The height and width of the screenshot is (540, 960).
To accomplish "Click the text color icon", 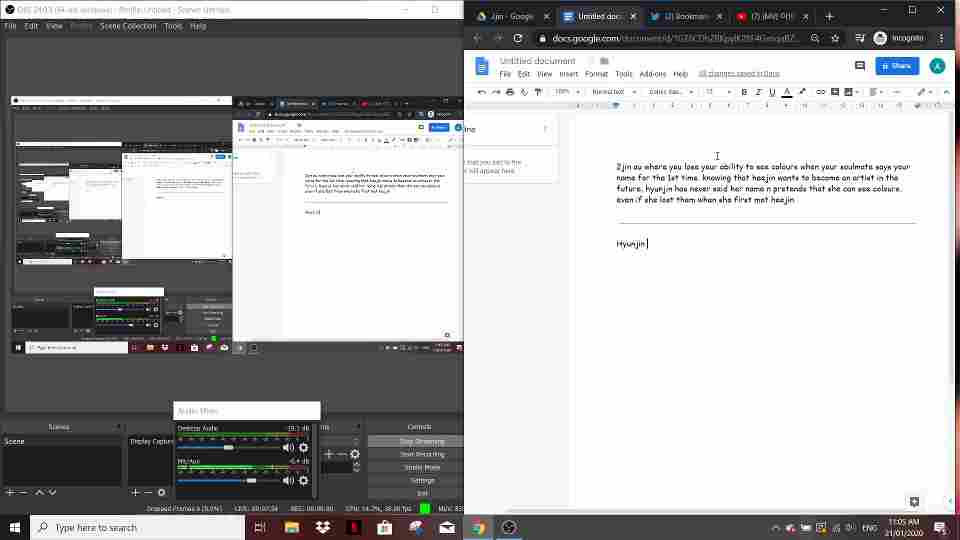I will click(x=787, y=92).
